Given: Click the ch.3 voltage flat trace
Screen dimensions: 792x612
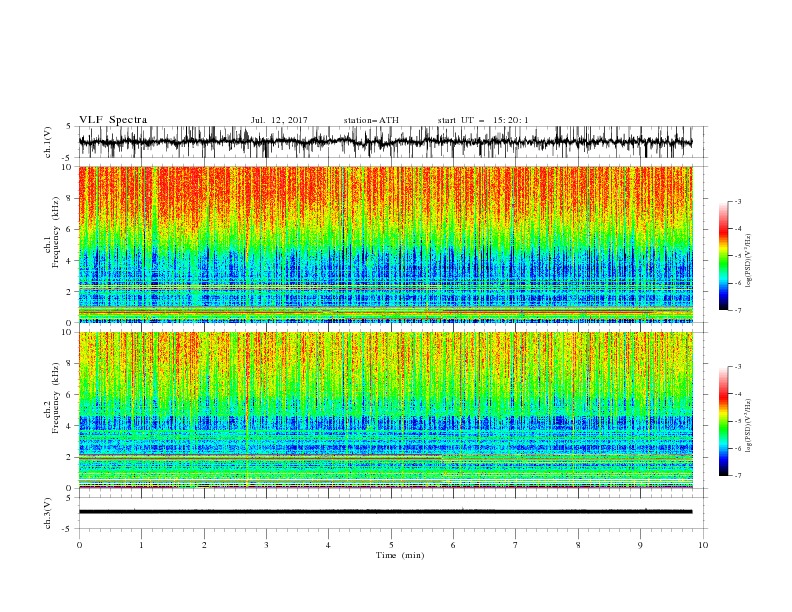Looking at the screenshot, I should (386, 512).
